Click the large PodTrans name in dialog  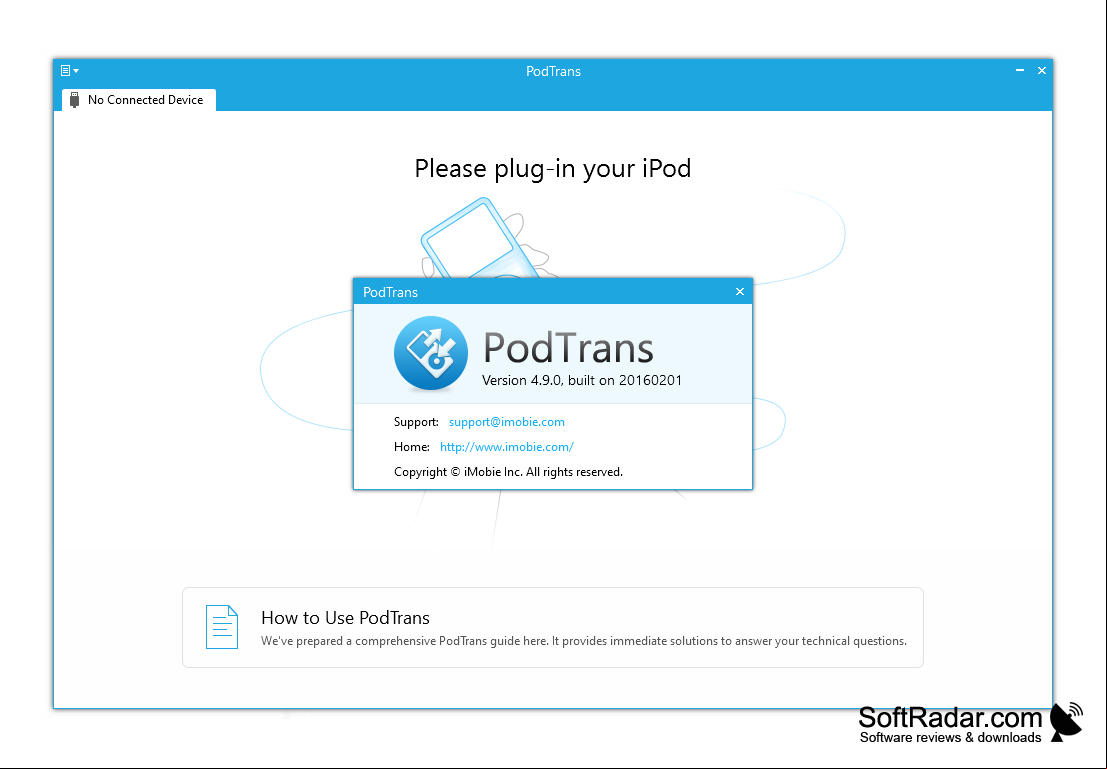[x=568, y=347]
